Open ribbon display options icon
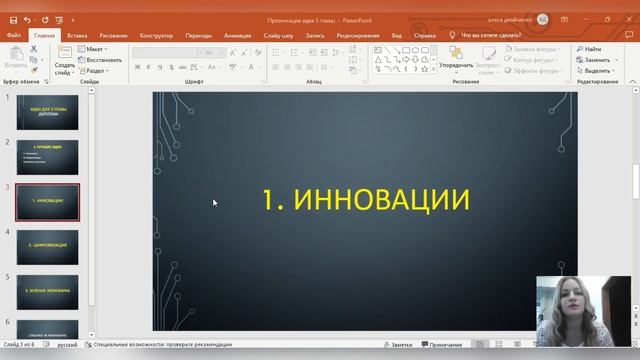This screenshot has width=640, height=360. 564,20
